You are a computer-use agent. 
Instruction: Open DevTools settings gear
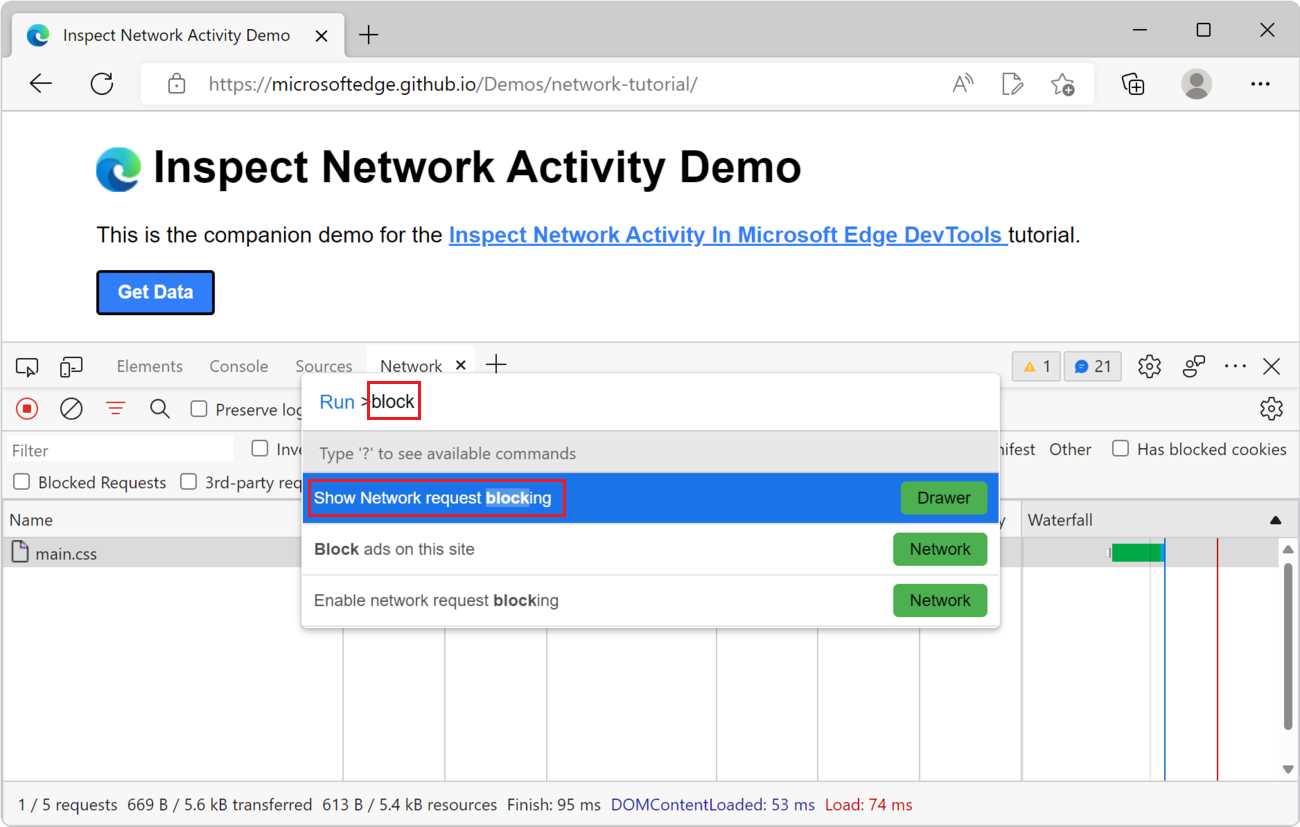[1148, 366]
